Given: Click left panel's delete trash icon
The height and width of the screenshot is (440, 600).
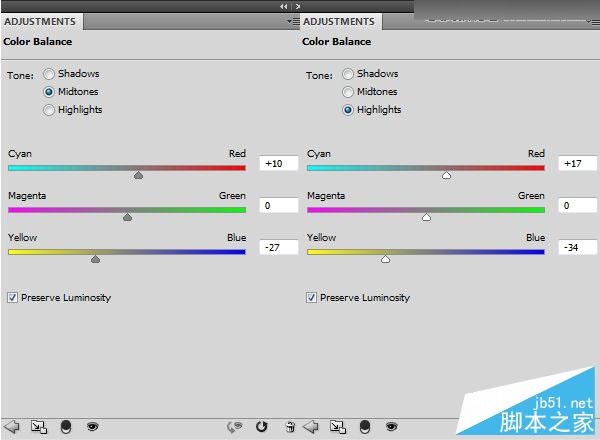Looking at the screenshot, I should [290, 427].
